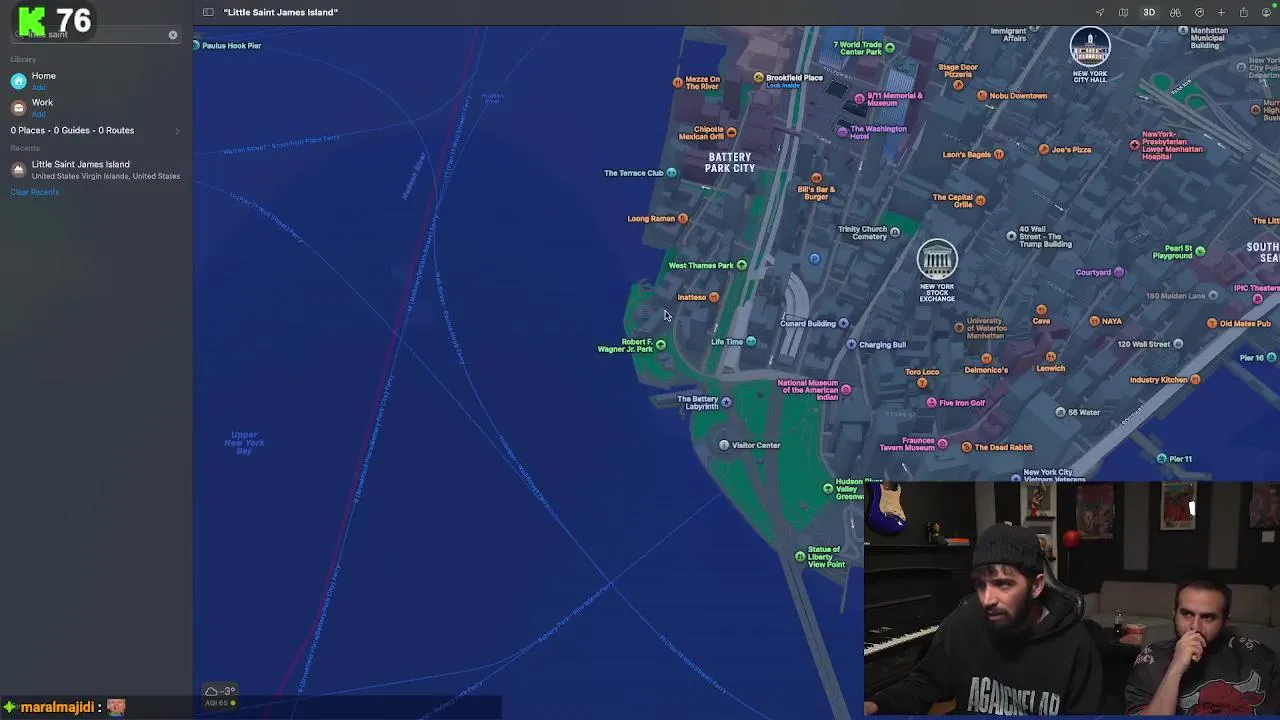This screenshot has width=1280, height=720.
Task: Click the Fraunces Tavern Museum pin
Action: coord(942,443)
